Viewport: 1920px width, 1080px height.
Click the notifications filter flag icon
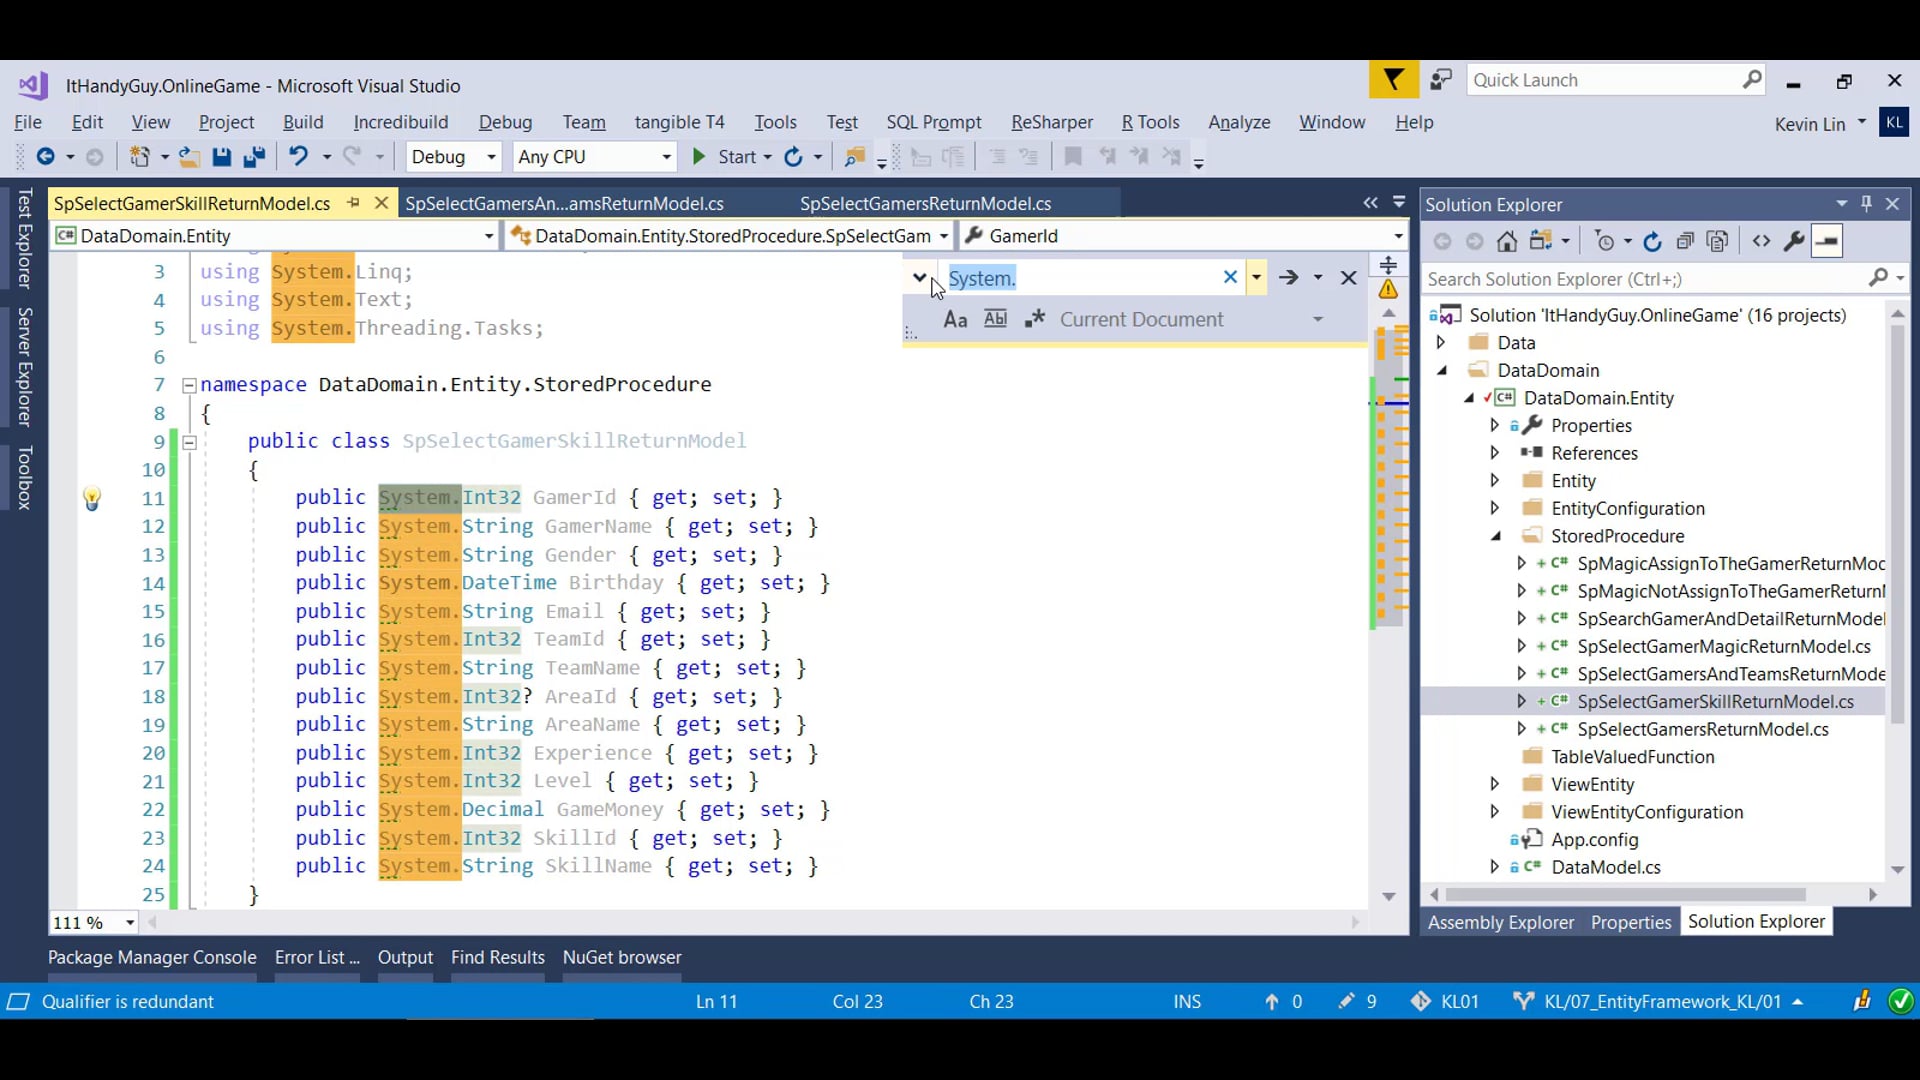tap(1393, 80)
